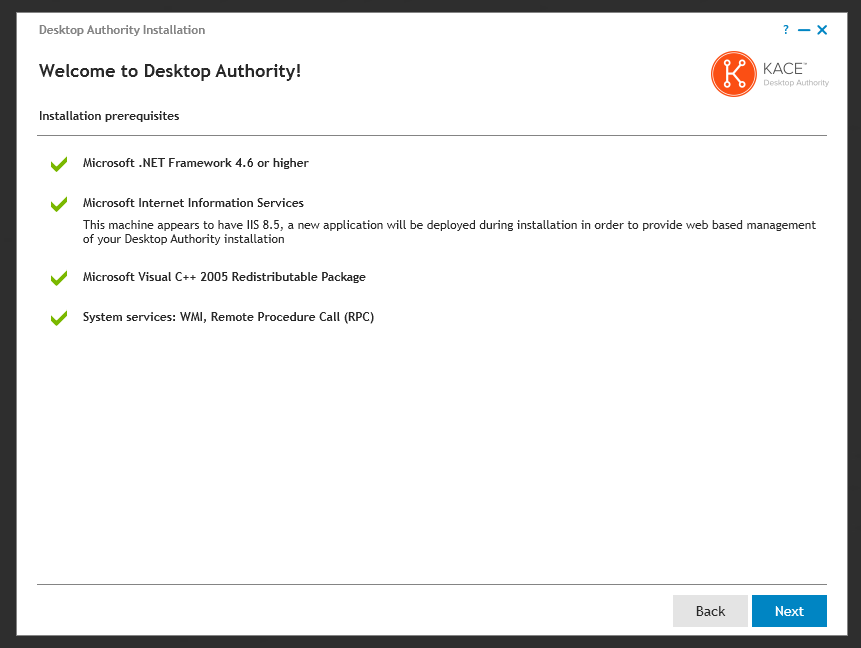Screen dimensions: 861x648
Task: Click the green checkmark beside .NET Framework 4.6
Action: point(59,164)
